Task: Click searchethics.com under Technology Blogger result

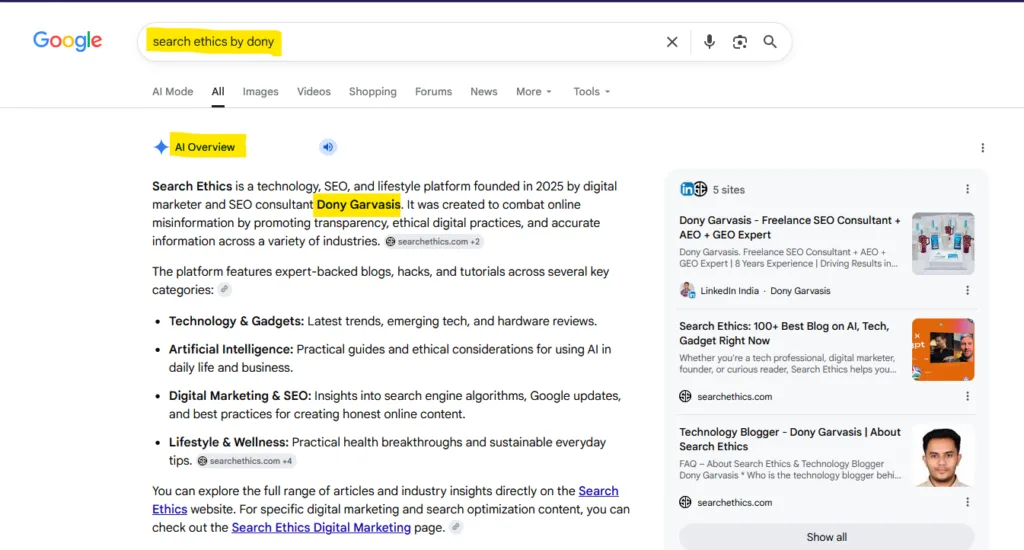Action: [734, 502]
